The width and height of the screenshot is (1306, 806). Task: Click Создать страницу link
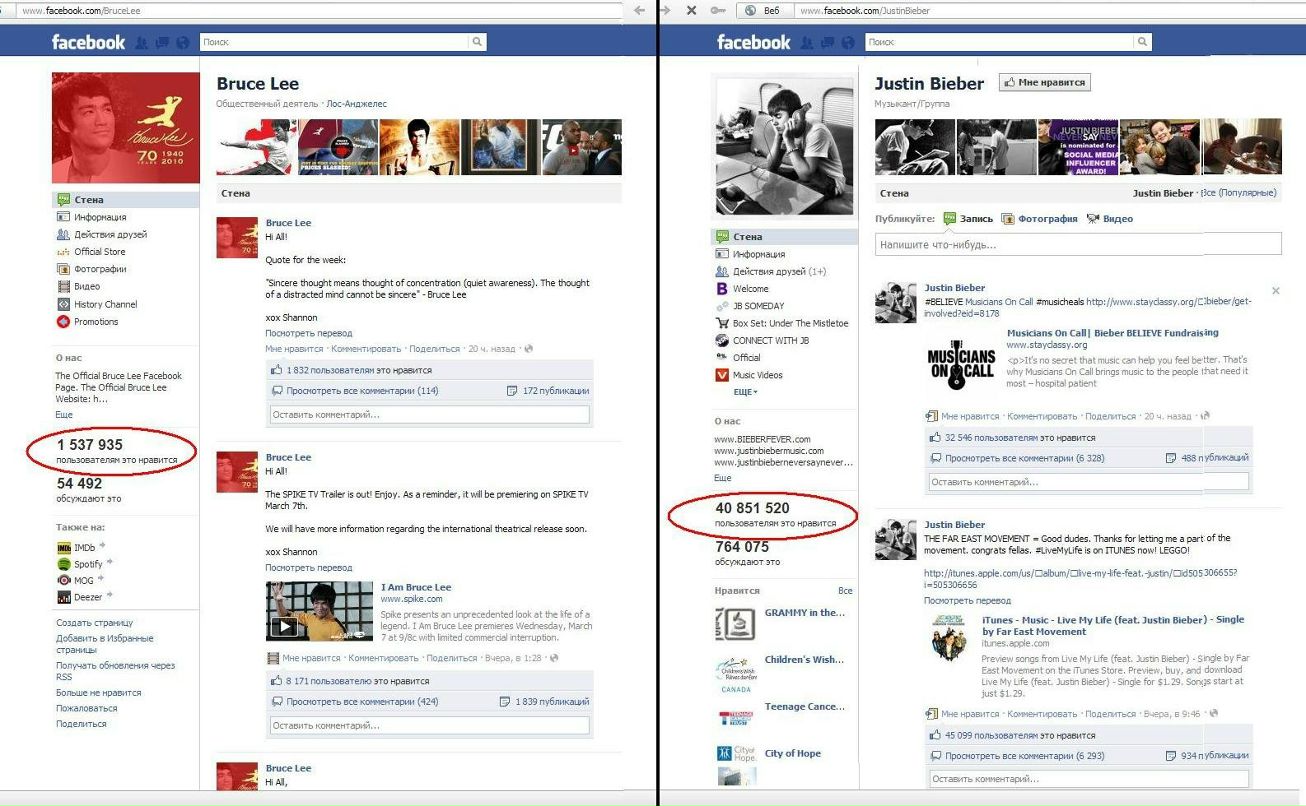point(94,623)
